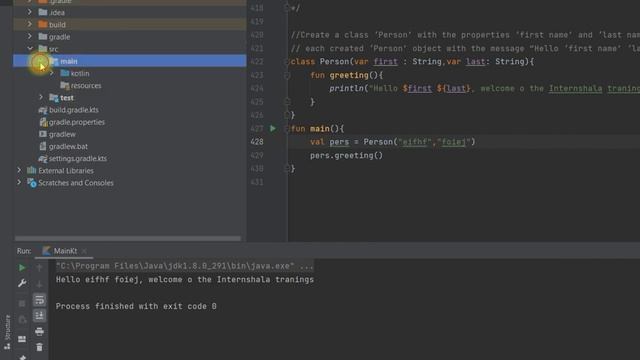Viewport: 640px width, 360px height.
Task: Click the restore layout icon in Run panel
Action: click(x=22, y=339)
